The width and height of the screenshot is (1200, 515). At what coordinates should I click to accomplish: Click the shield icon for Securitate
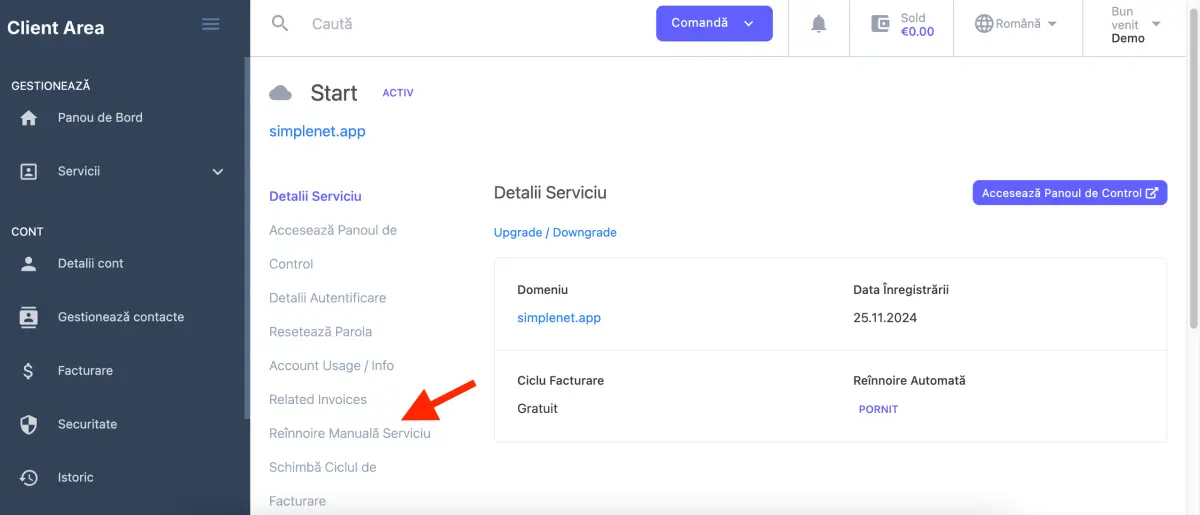point(29,425)
